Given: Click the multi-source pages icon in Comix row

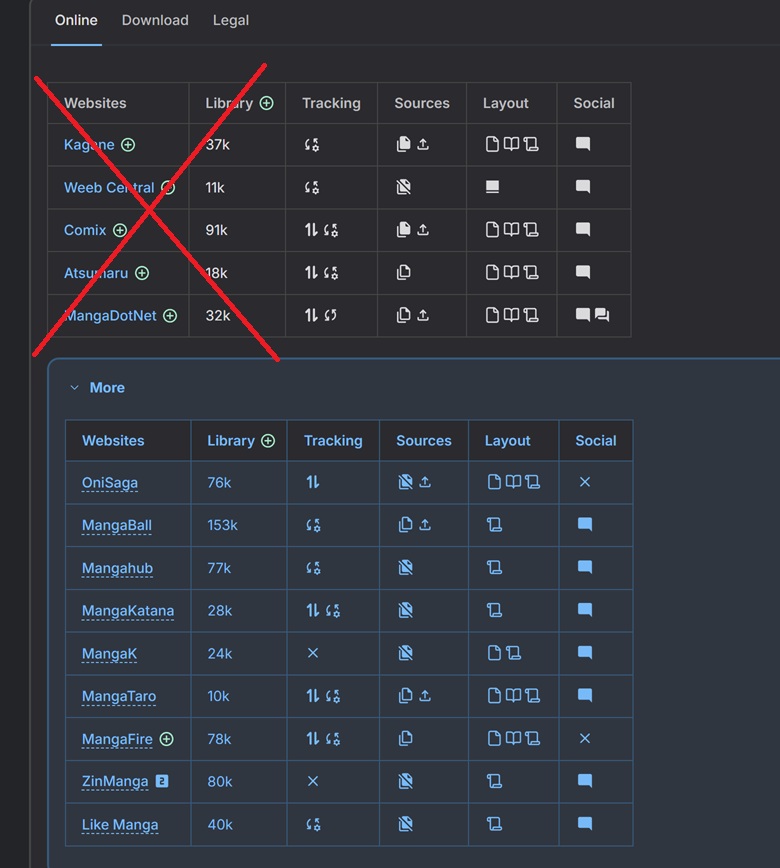Looking at the screenshot, I should tap(404, 229).
